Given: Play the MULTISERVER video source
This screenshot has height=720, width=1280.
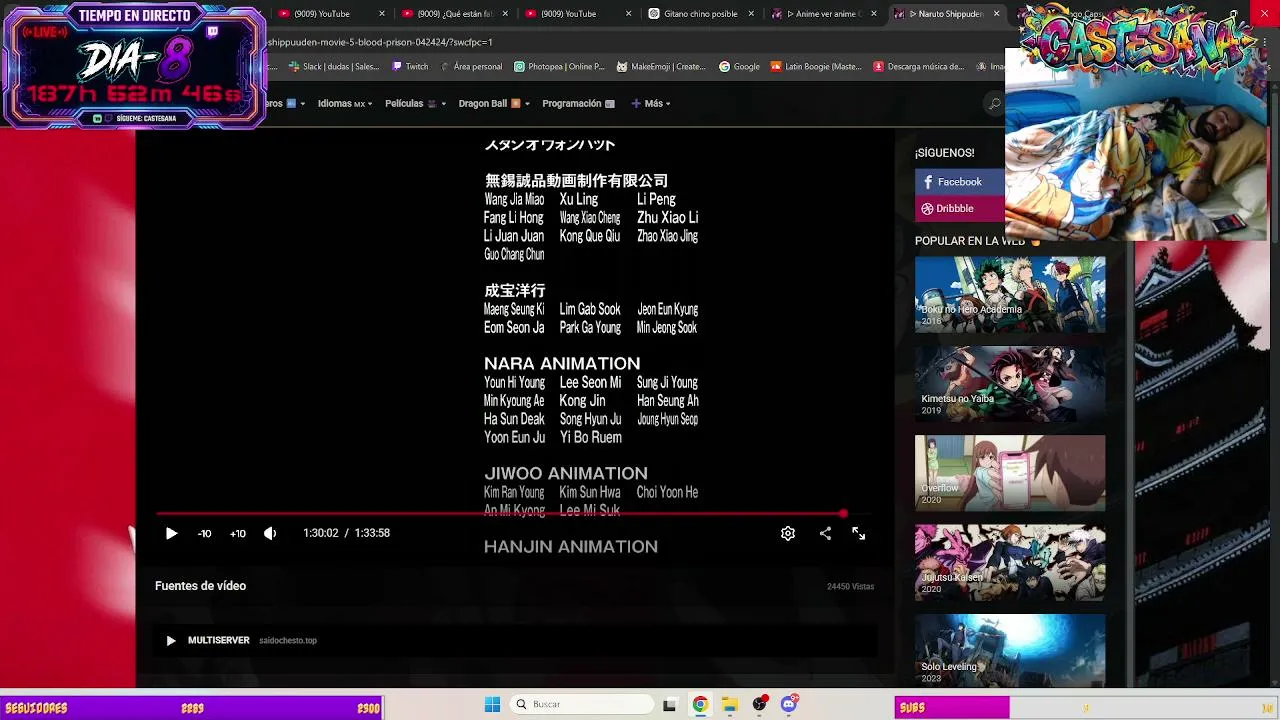Looking at the screenshot, I should click(171, 641).
